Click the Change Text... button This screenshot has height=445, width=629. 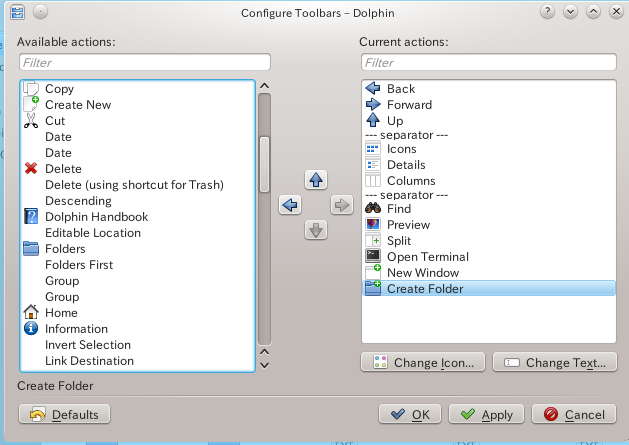[x=554, y=362]
